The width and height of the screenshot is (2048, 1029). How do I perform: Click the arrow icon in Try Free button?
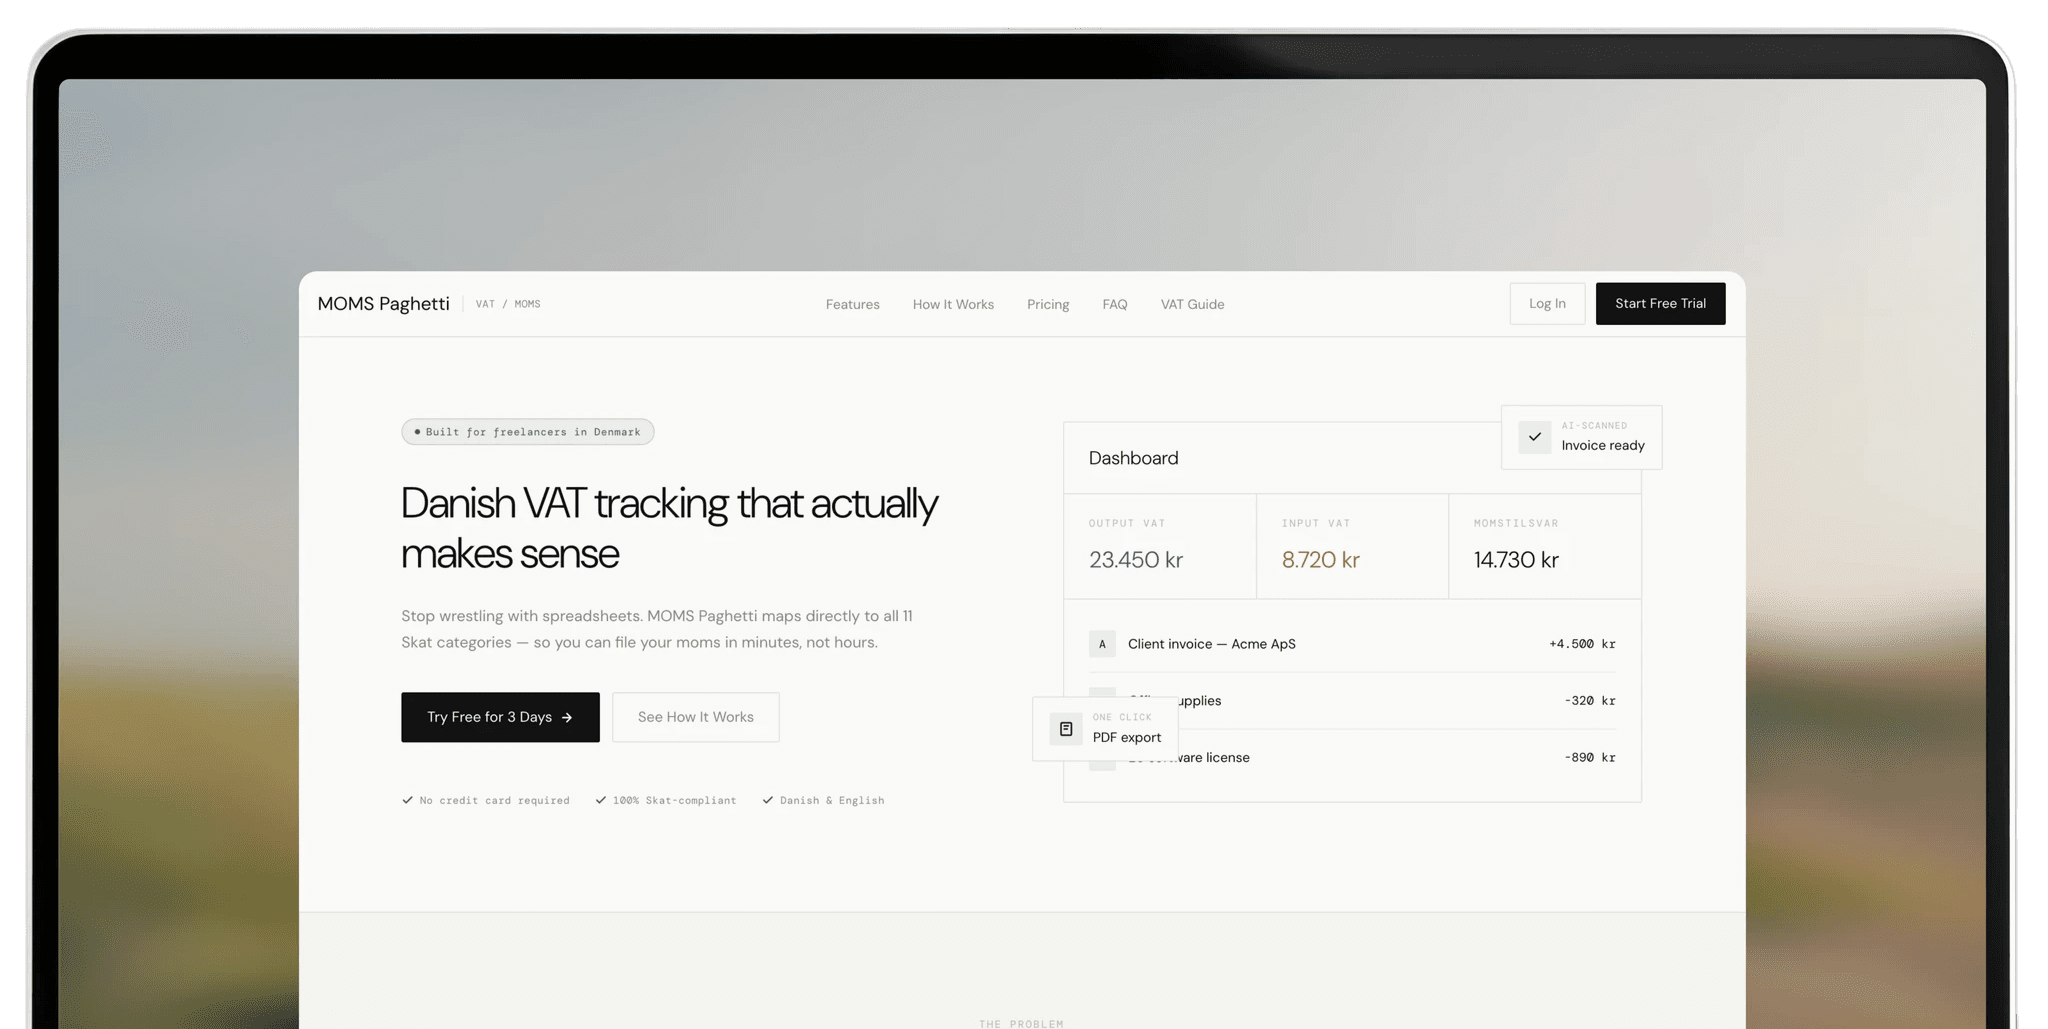[567, 718]
